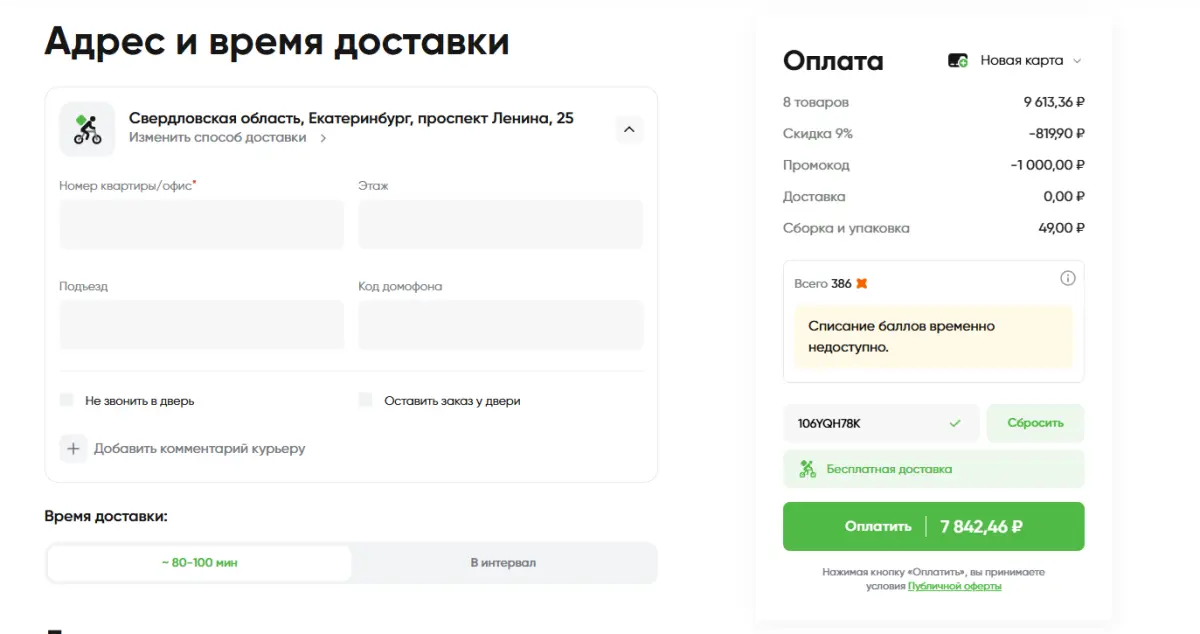
Task: Click the 'Оплата' heading
Action: point(833,61)
